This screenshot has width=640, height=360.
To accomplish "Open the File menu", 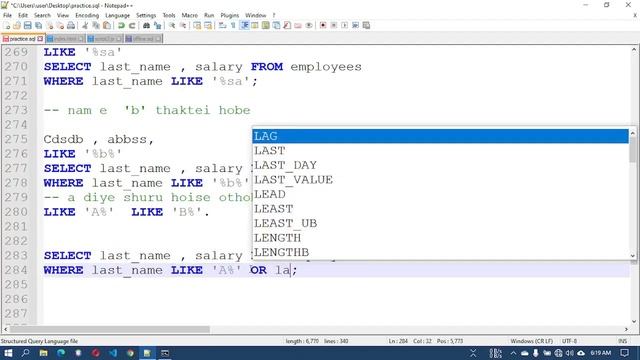I will [7, 15].
